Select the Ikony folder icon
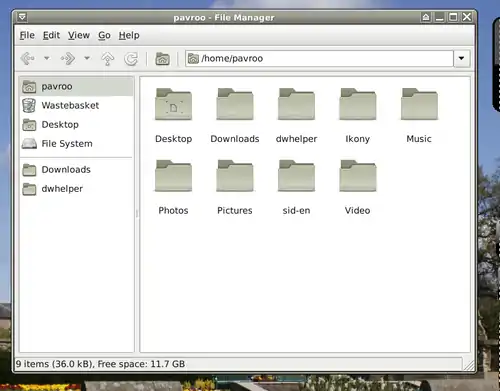 click(x=358, y=104)
